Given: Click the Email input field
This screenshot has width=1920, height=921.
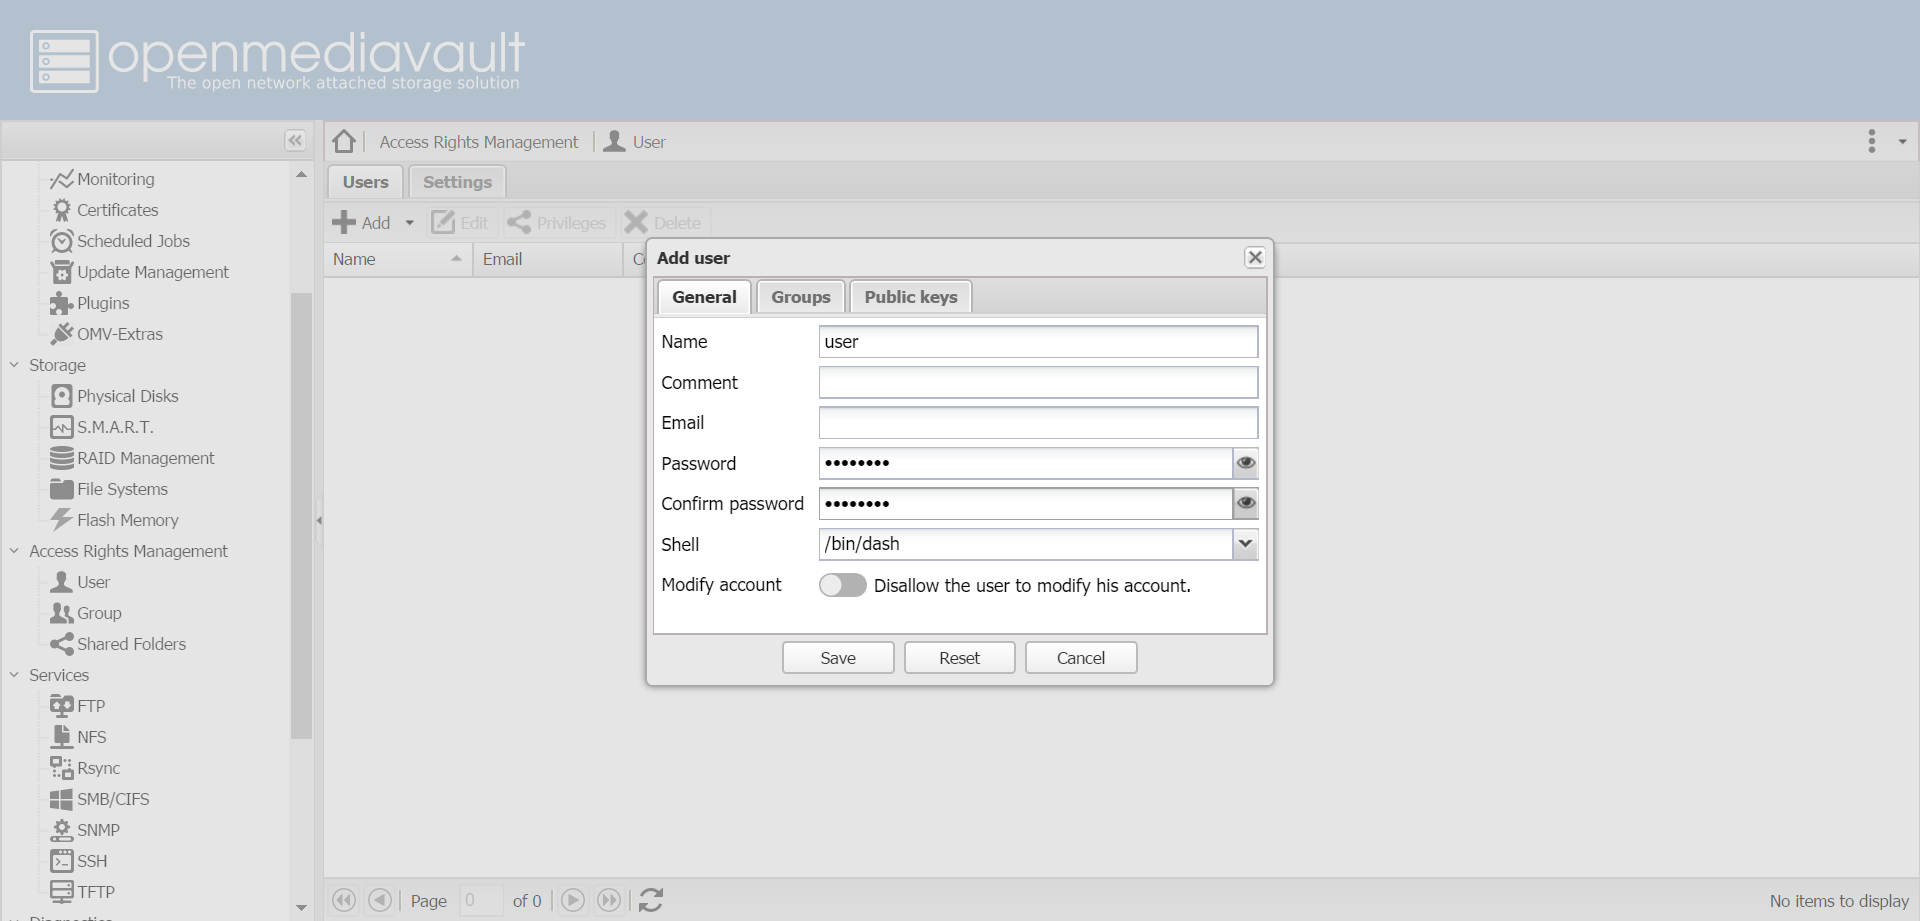Looking at the screenshot, I should [x=1038, y=422].
